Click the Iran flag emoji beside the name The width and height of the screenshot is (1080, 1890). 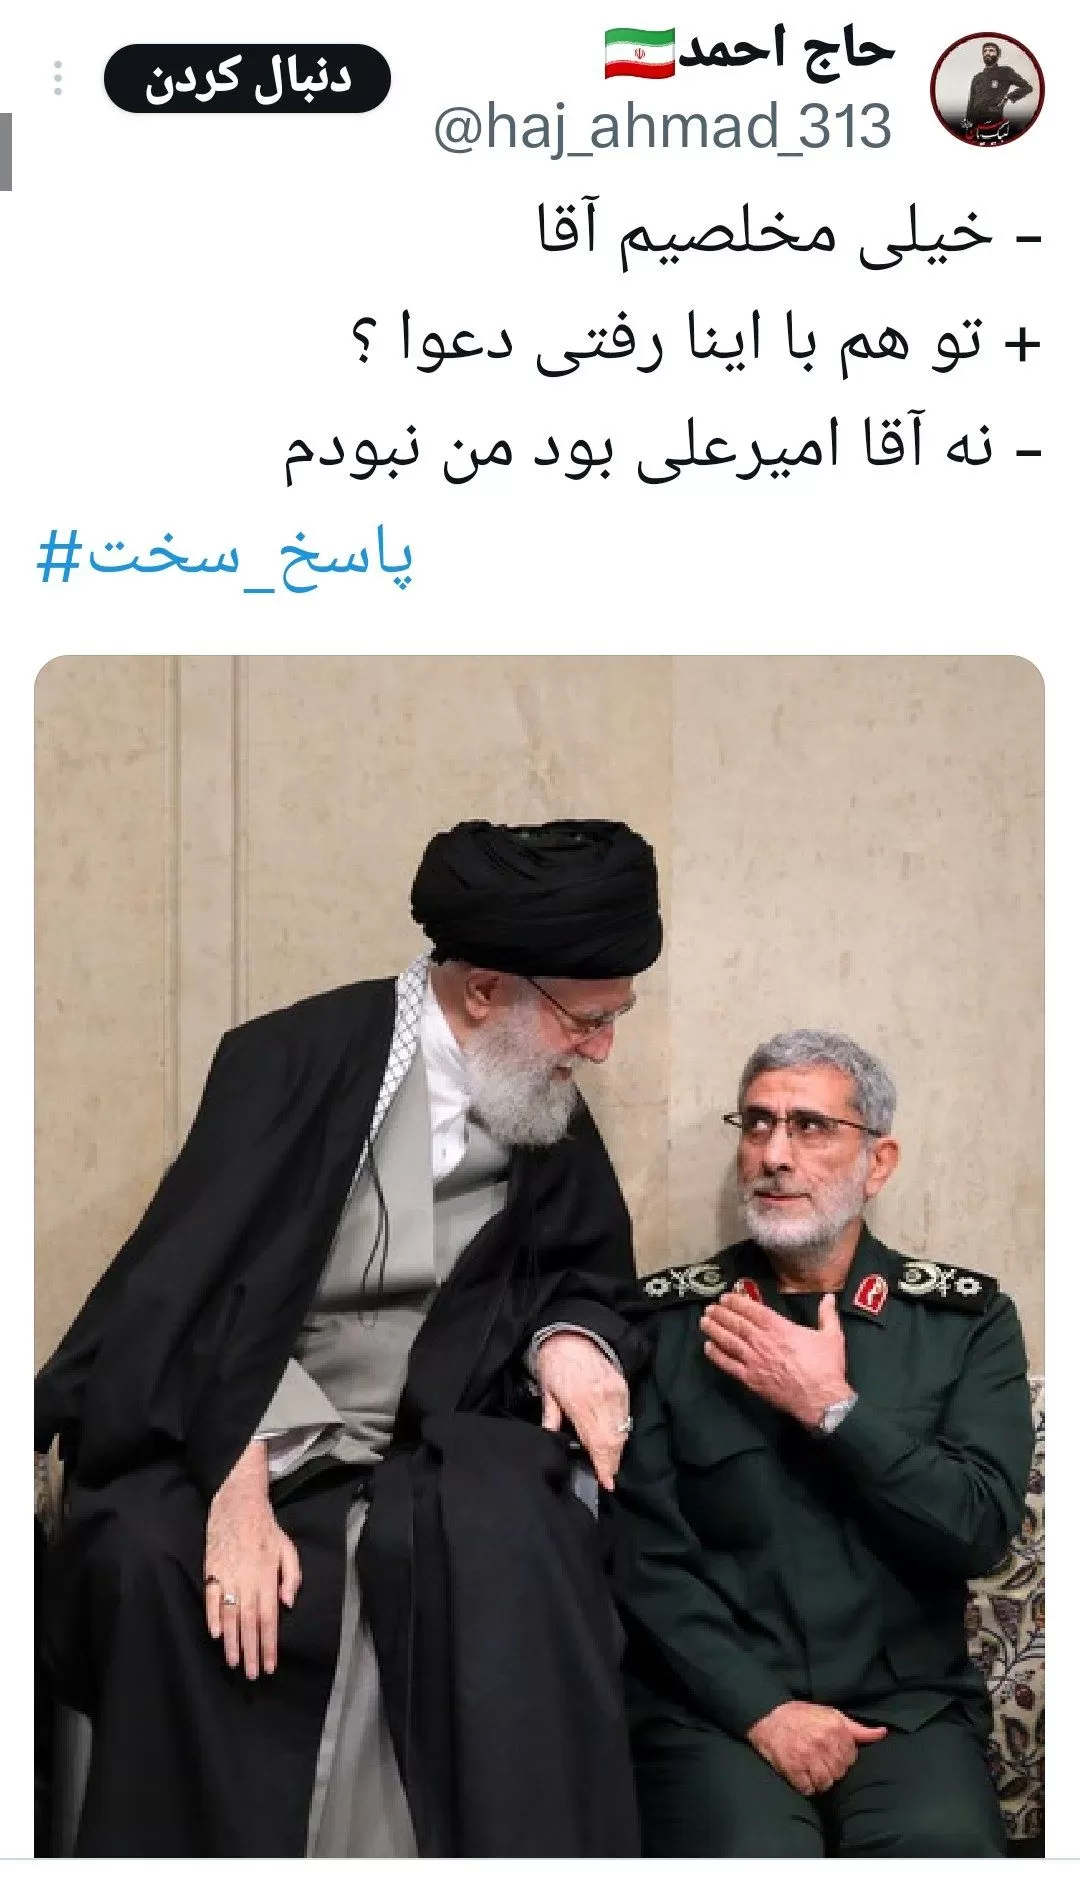point(639,54)
